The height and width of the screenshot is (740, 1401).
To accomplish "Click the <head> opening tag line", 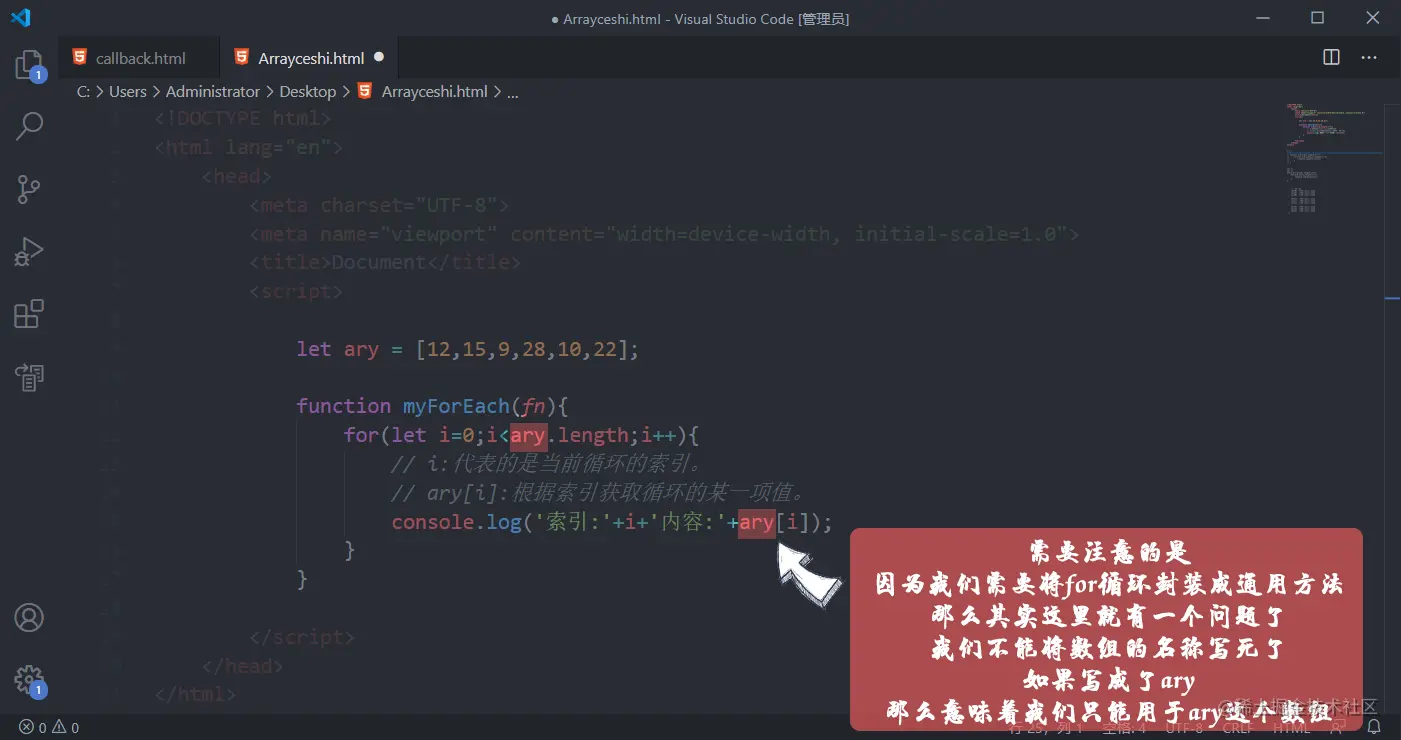I will click(237, 176).
